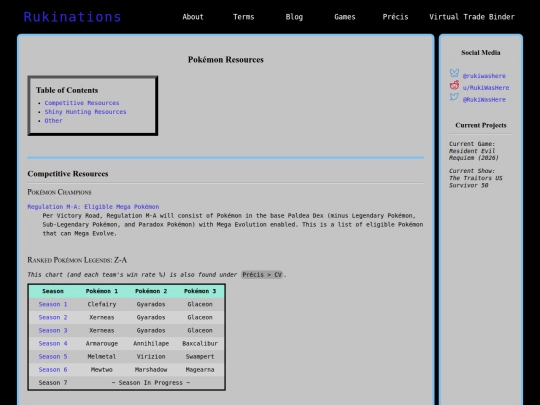Click the Table of Contents heading
The height and width of the screenshot is (405, 540).
(67, 90)
